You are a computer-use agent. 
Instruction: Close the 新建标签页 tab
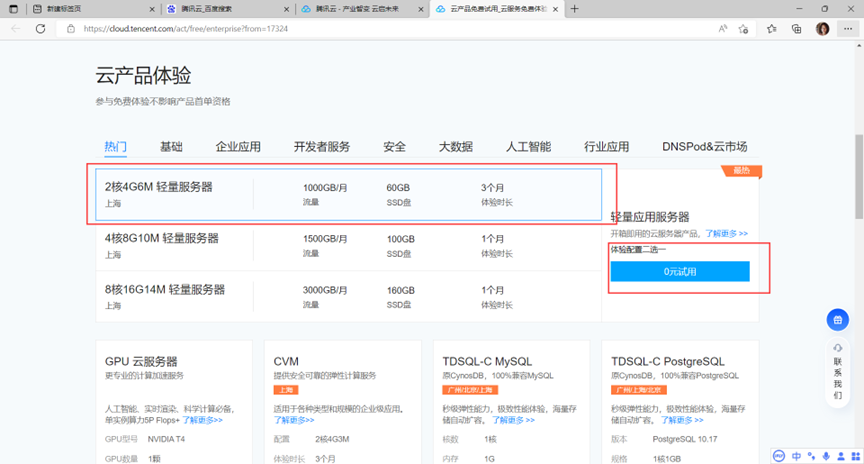coord(152,9)
